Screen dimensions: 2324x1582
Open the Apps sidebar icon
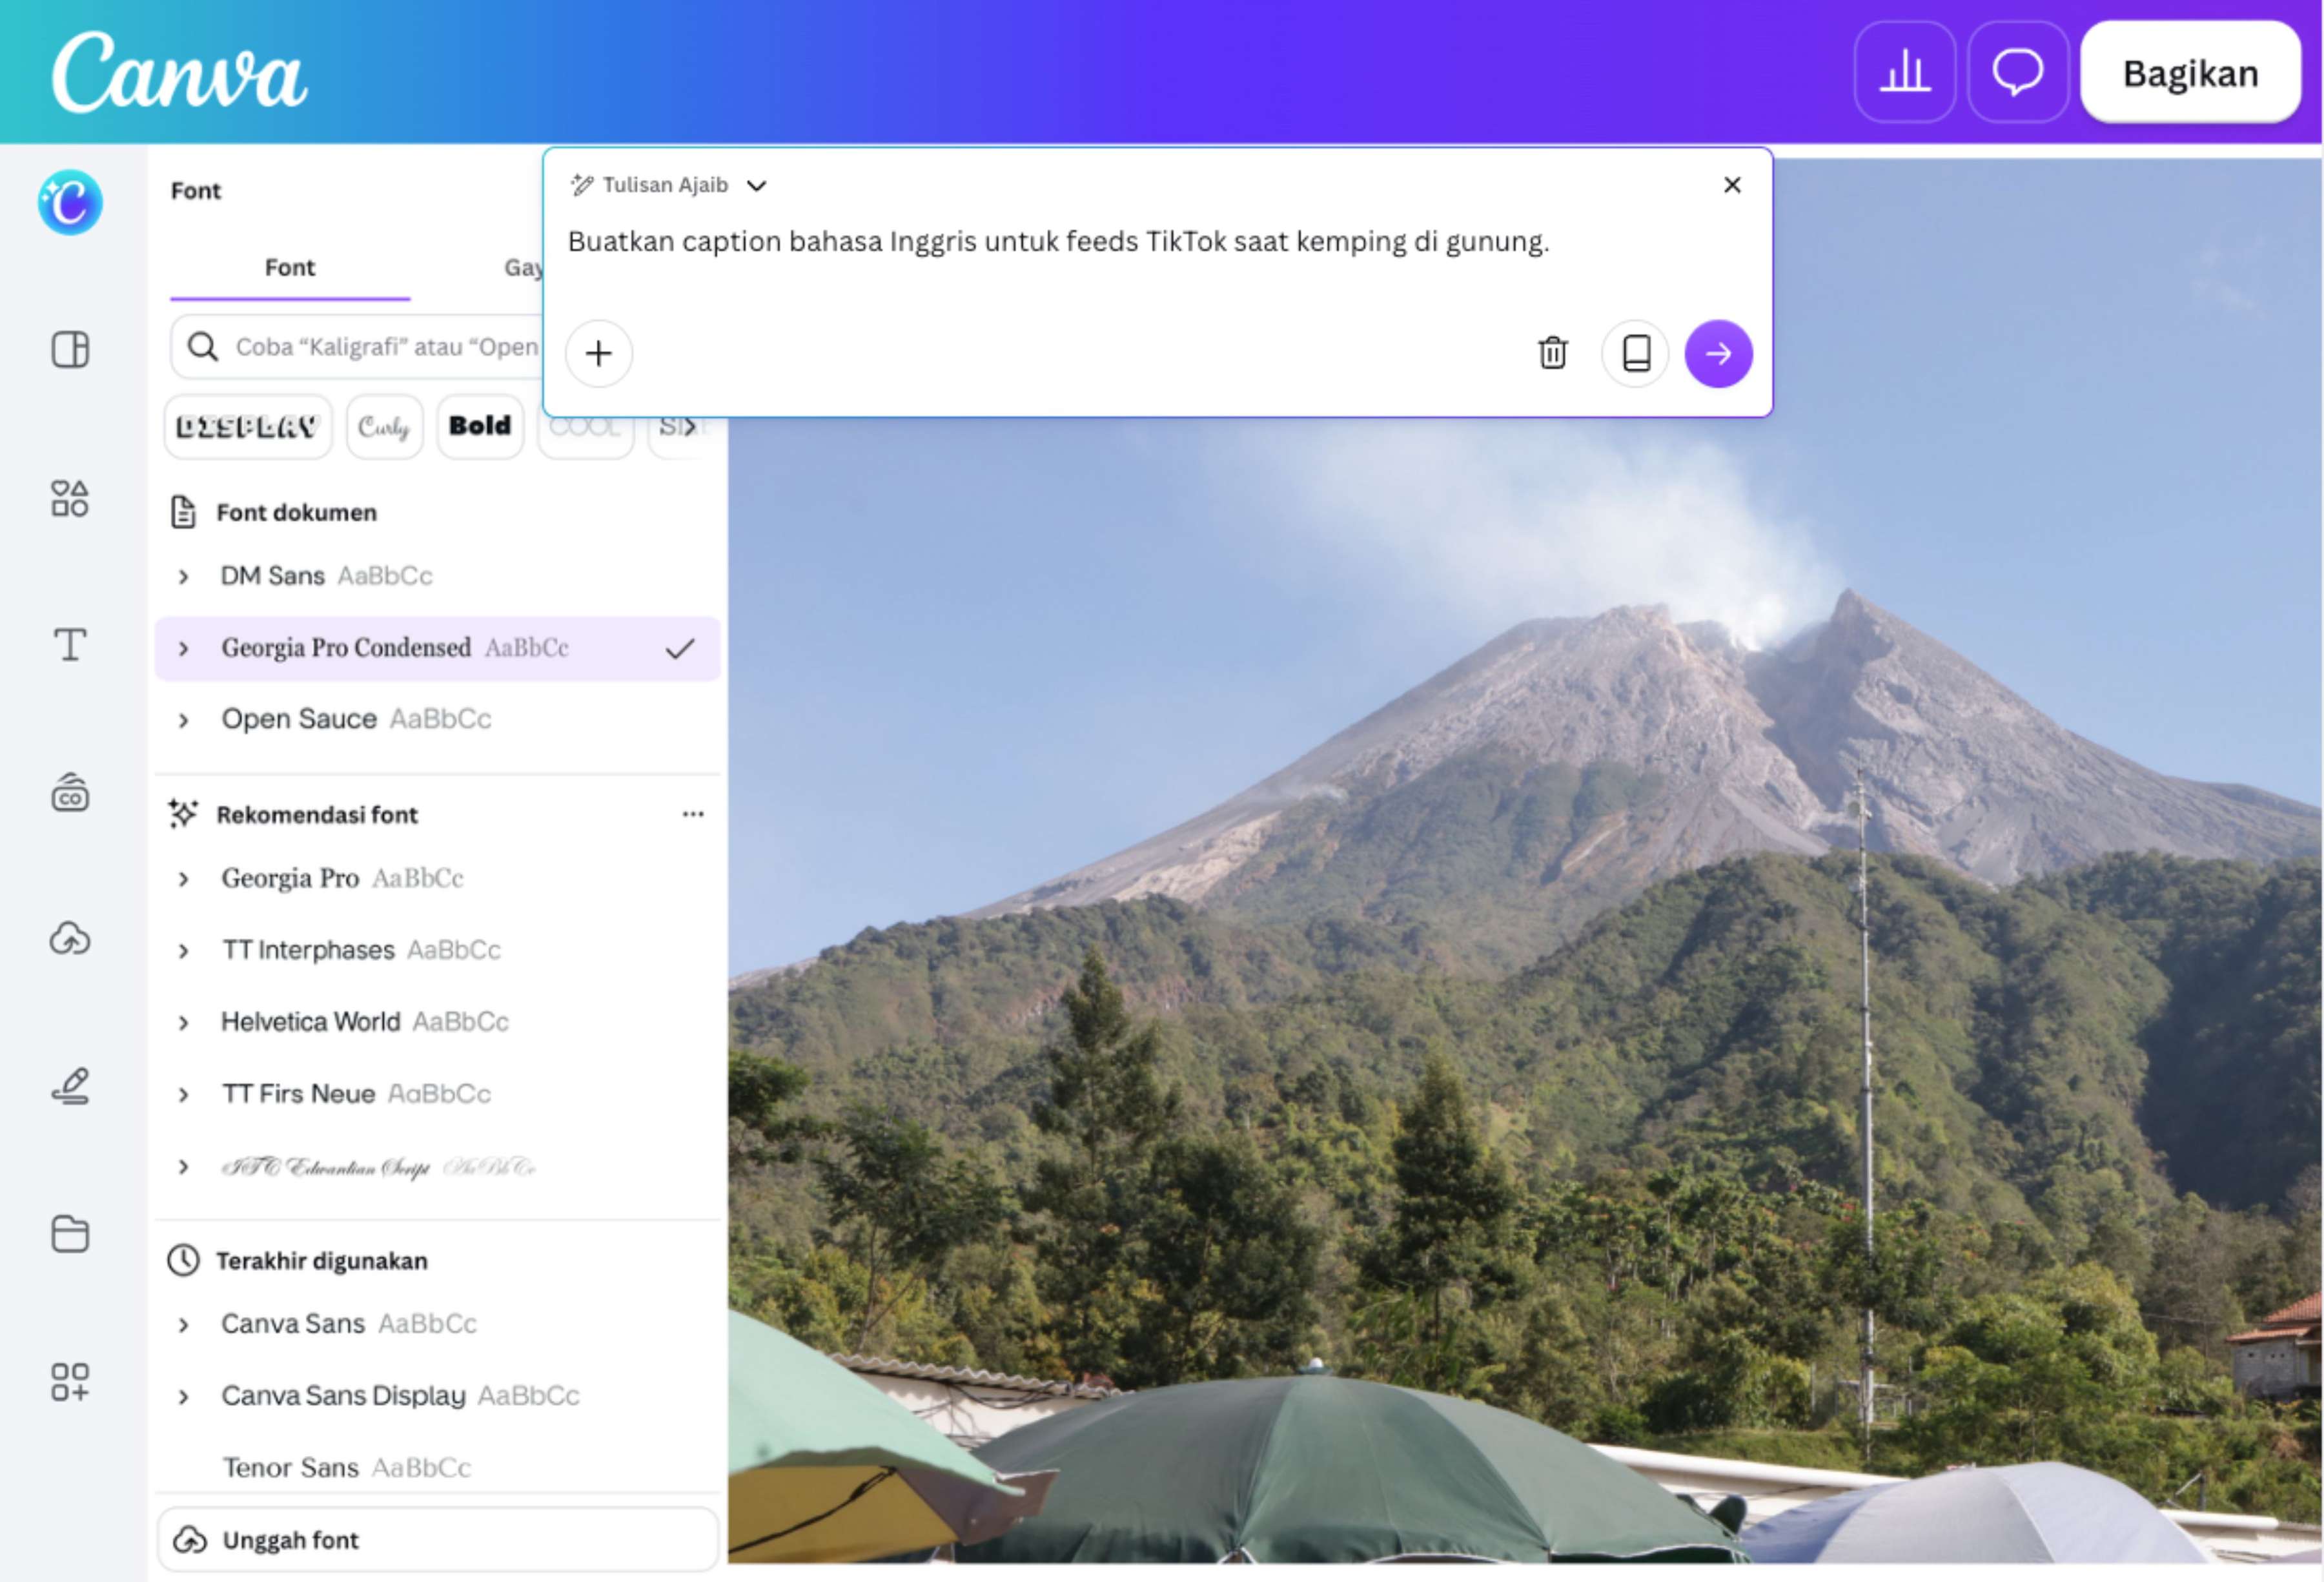click(x=70, y=1381)
